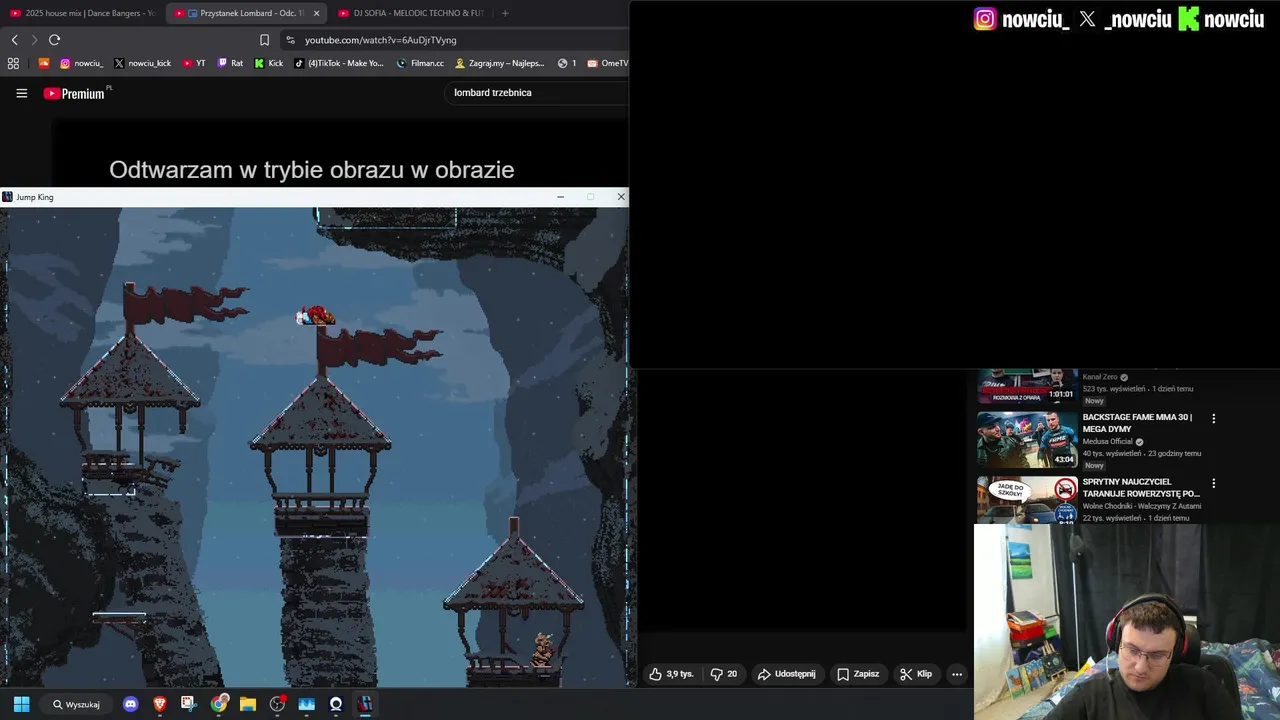
Task: Switch to the DJ SOFIA Melodic Techno tab
Action: 410,13
